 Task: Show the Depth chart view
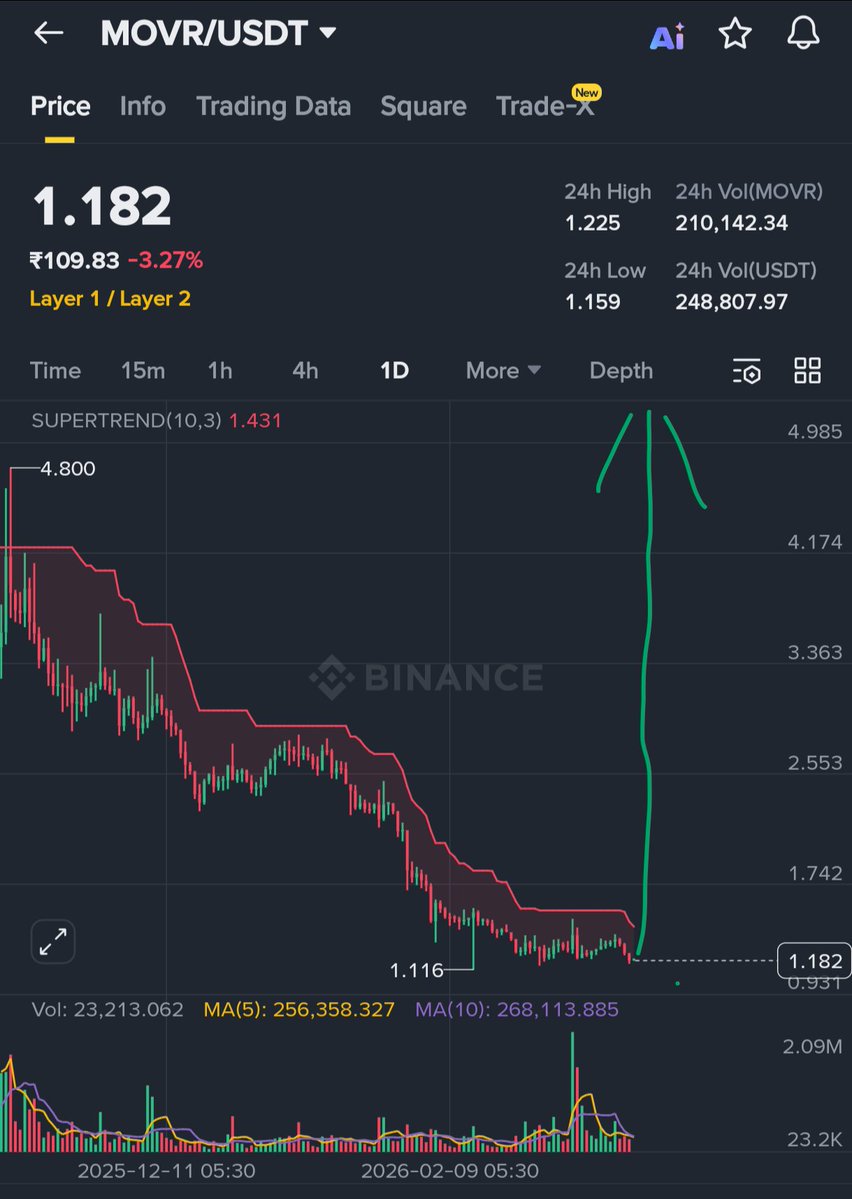(x=621, y=371)
